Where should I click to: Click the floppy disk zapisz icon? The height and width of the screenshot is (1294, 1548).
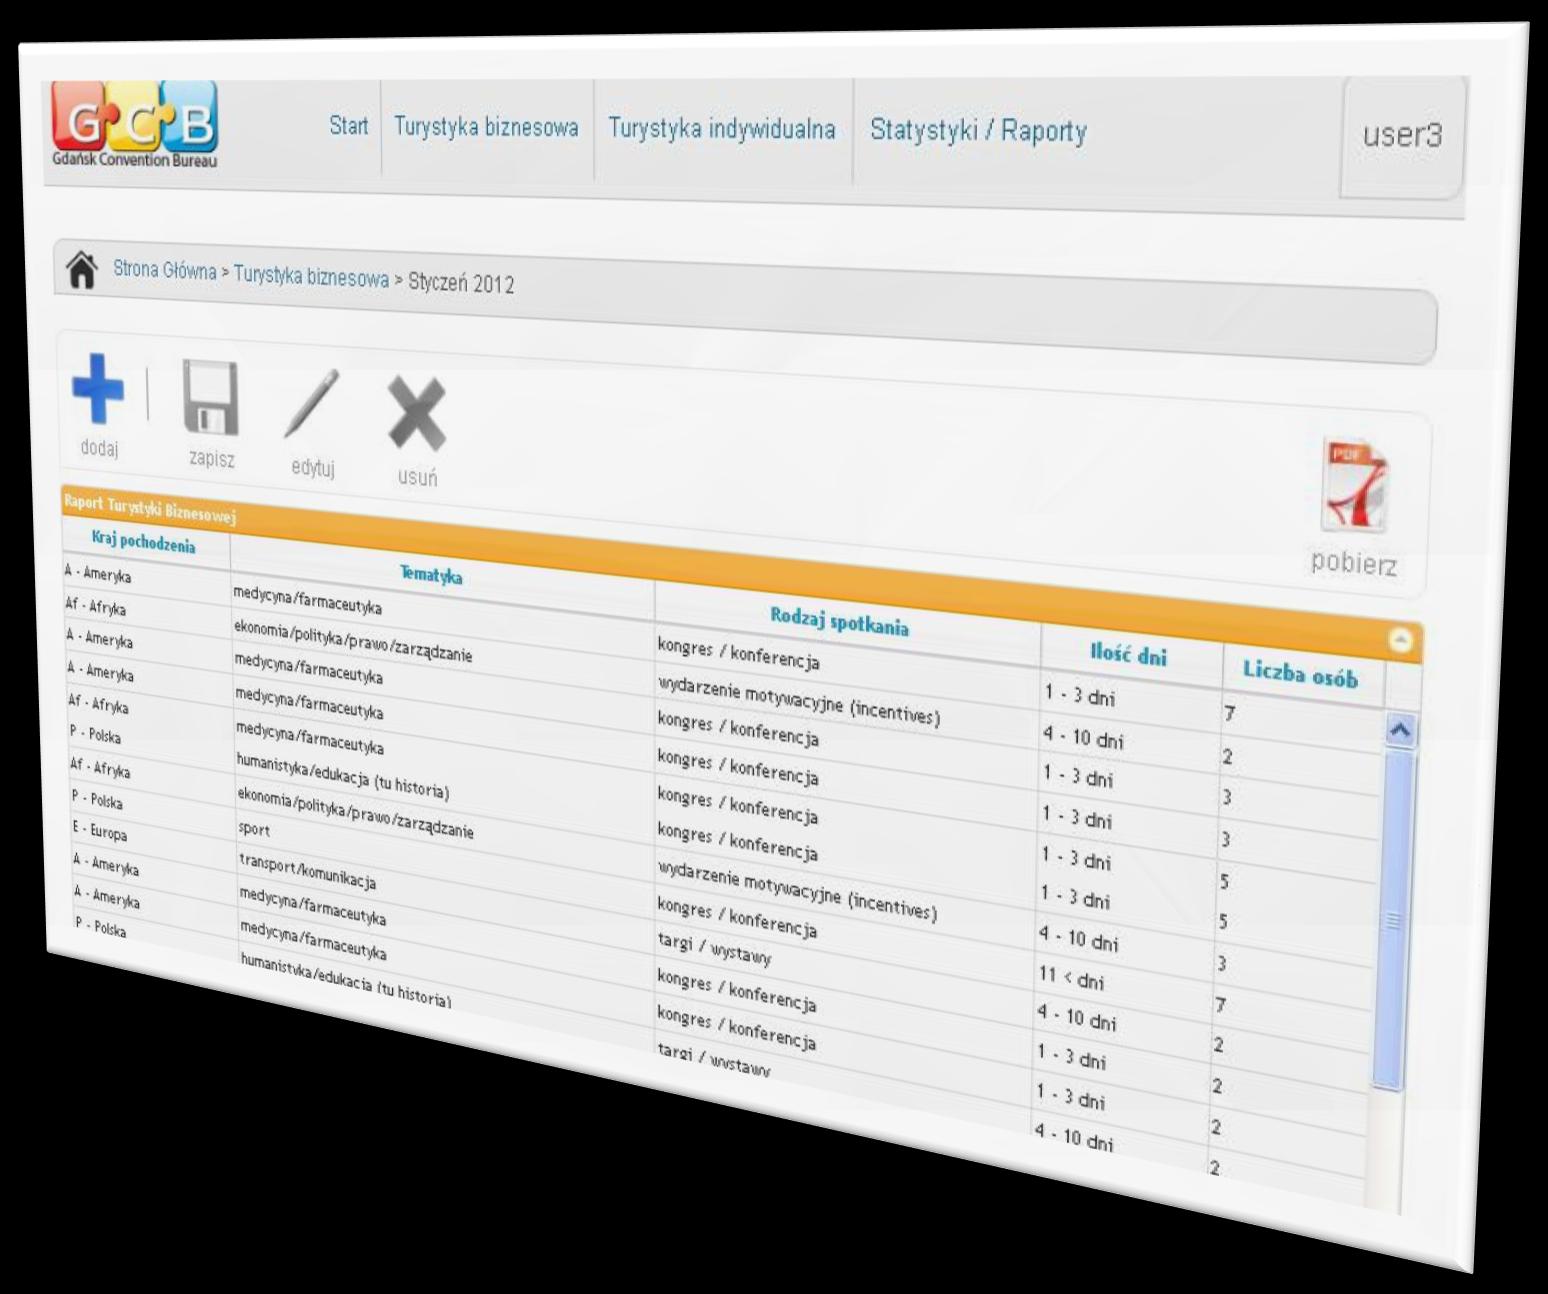tap(210, 397)
